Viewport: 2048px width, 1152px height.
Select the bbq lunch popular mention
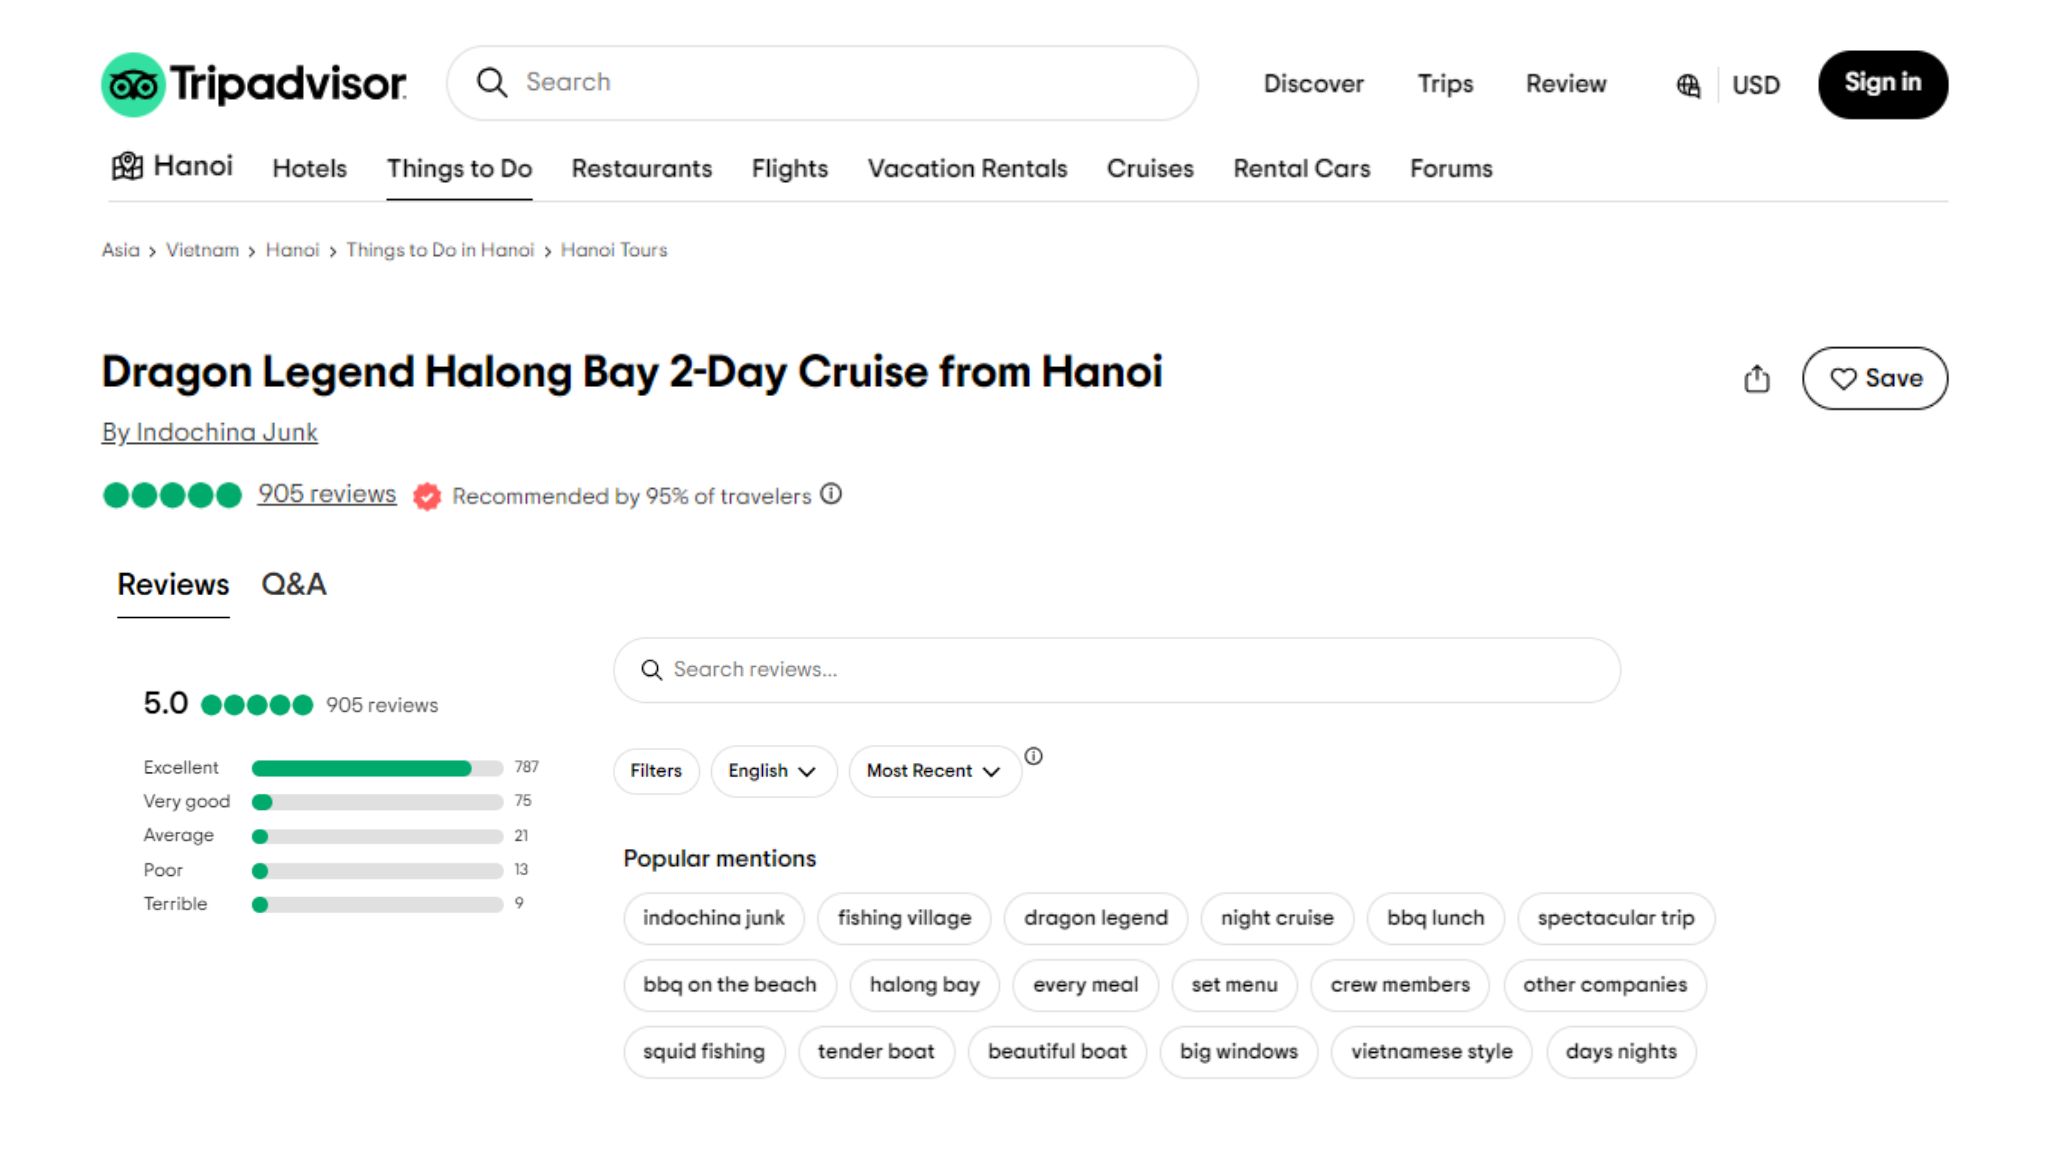click(x=1435, y=918)
